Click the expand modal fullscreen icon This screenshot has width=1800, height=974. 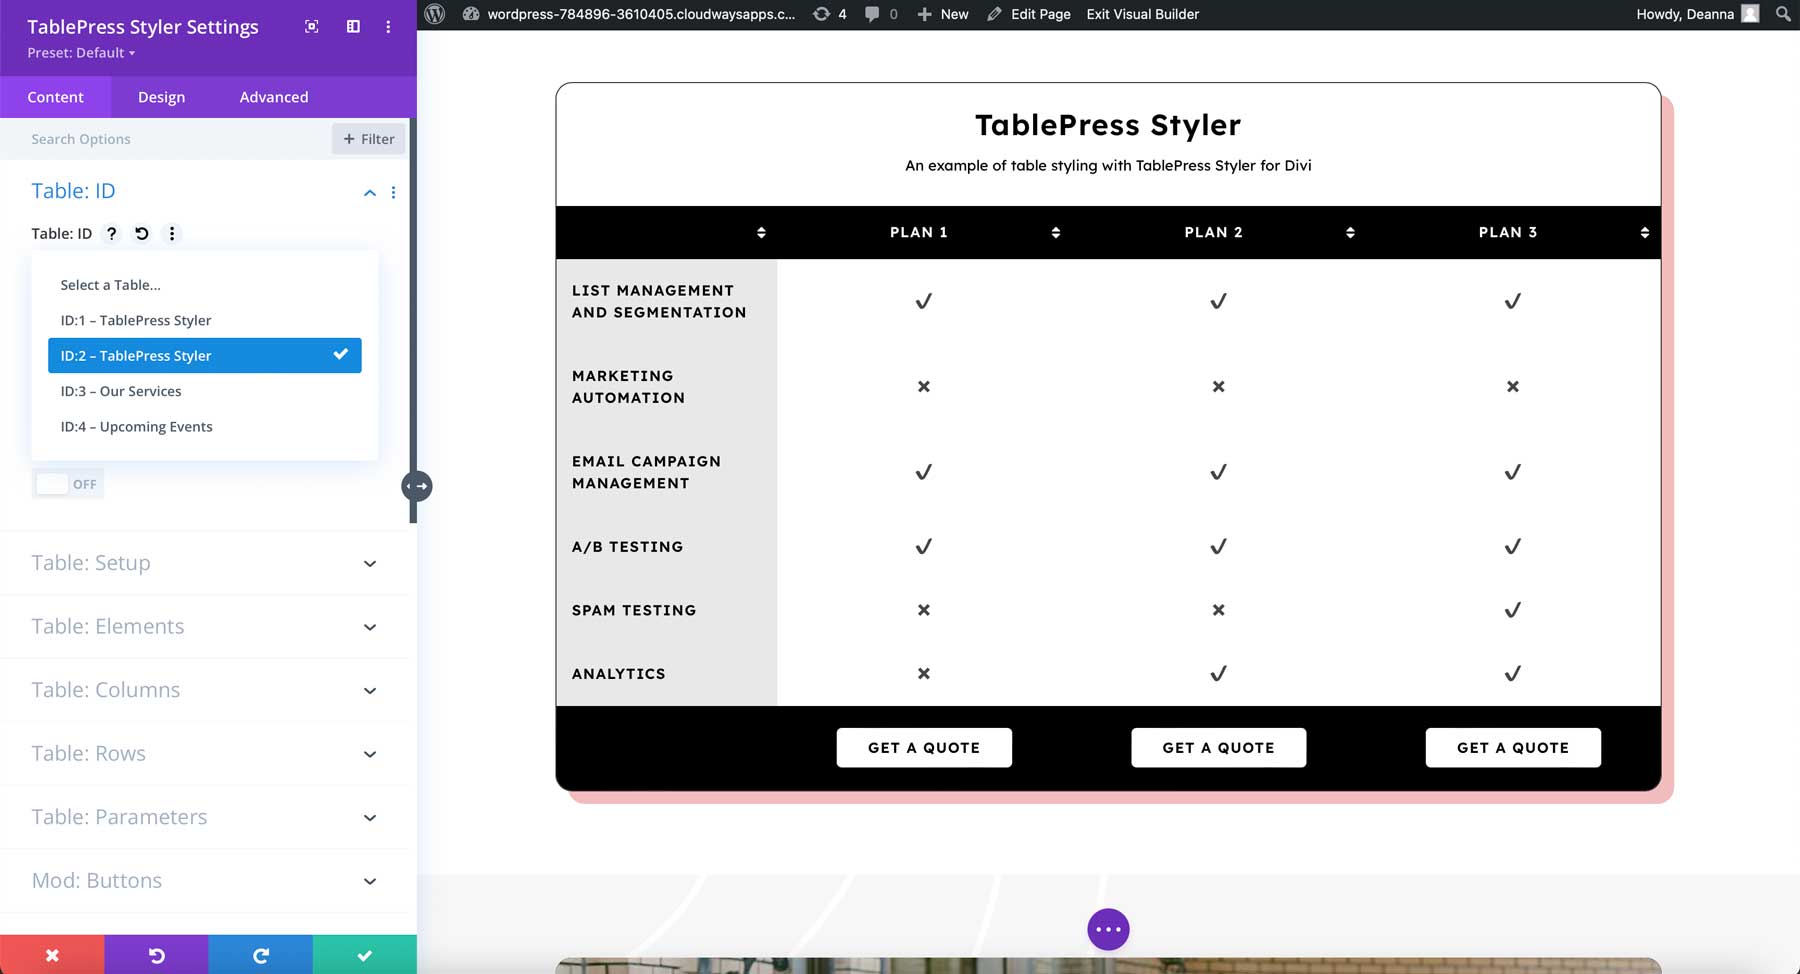(x=312, y=27)
